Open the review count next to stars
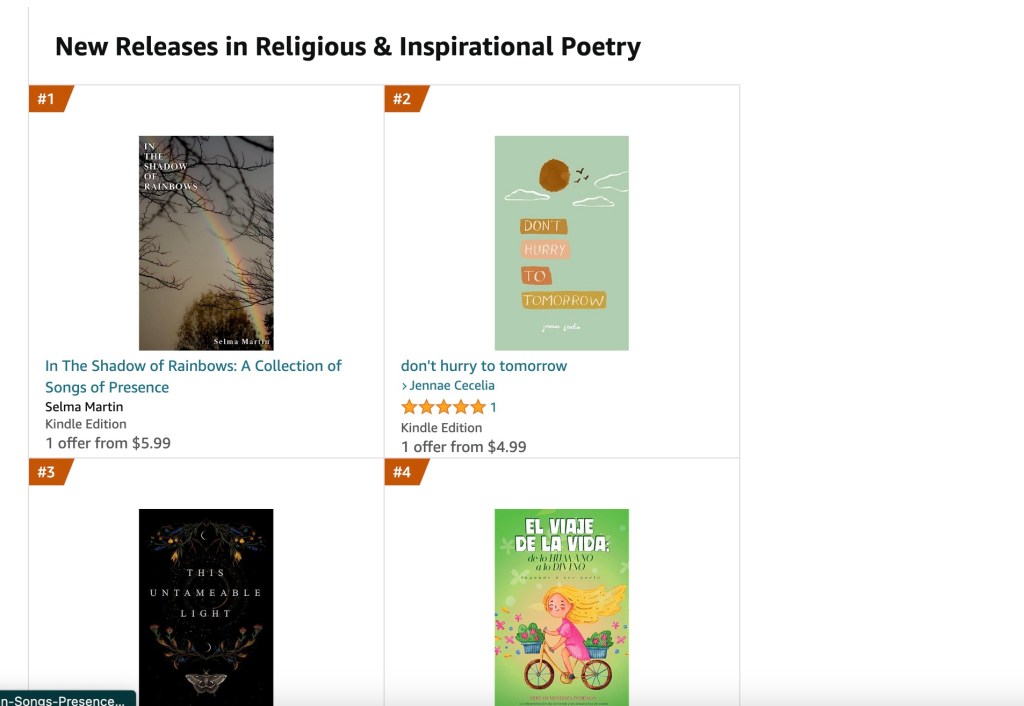 (493, 407)
